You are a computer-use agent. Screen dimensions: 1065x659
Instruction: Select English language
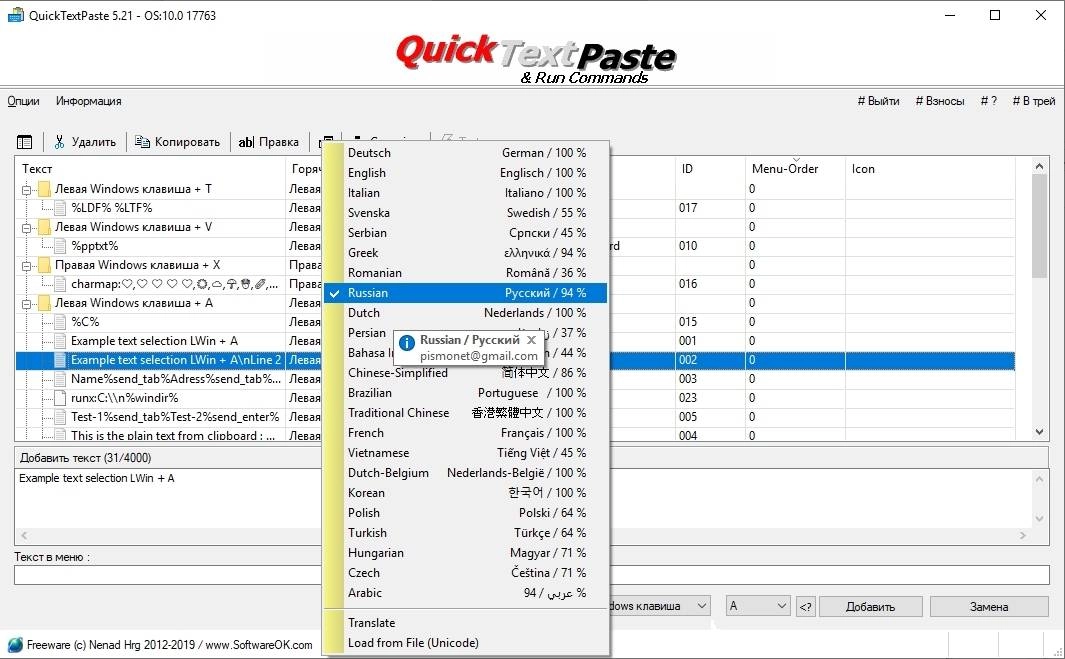467,173
